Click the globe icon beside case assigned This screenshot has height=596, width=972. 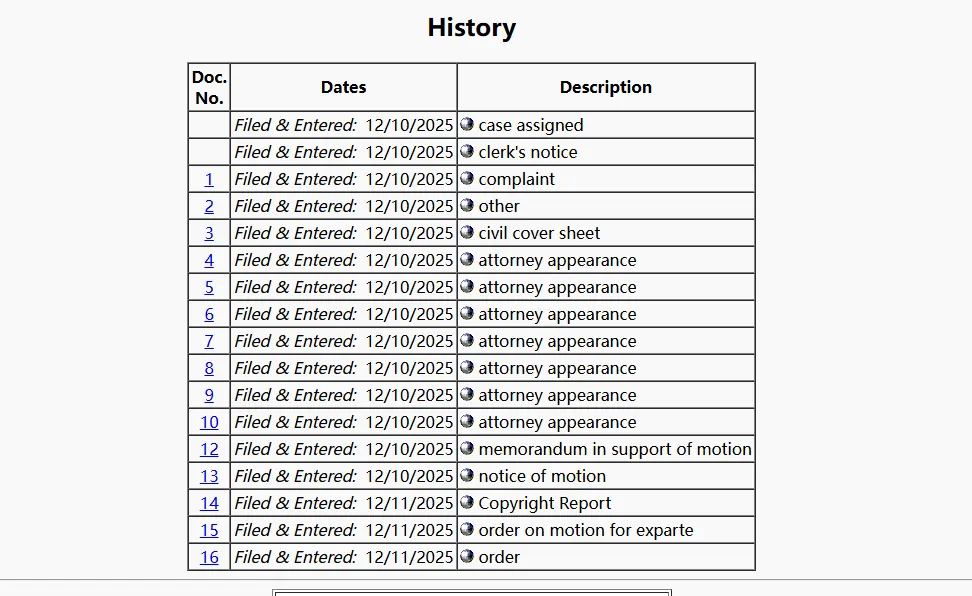pos(467,125)
